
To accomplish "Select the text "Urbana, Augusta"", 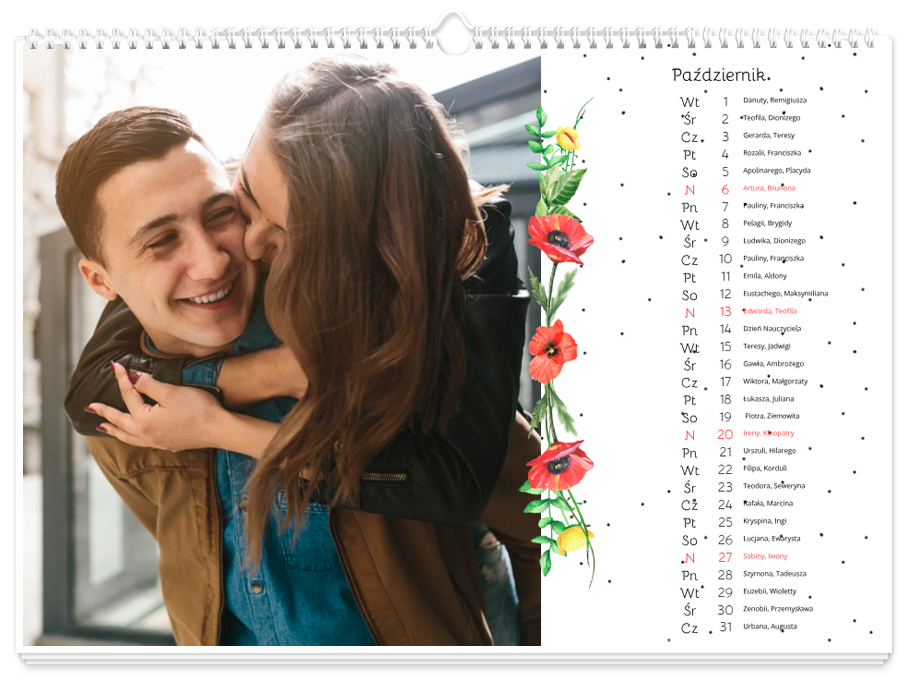I will [x=770, y=626].
